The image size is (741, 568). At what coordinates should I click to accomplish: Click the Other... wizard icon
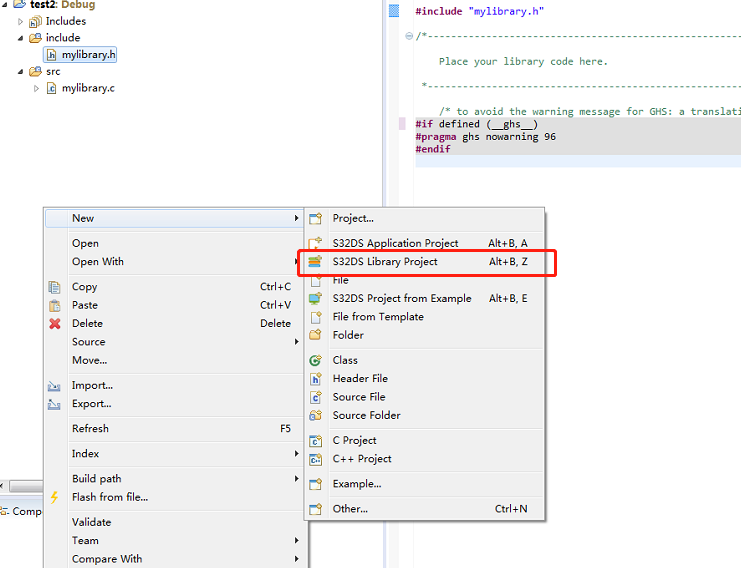pos(315,509)
